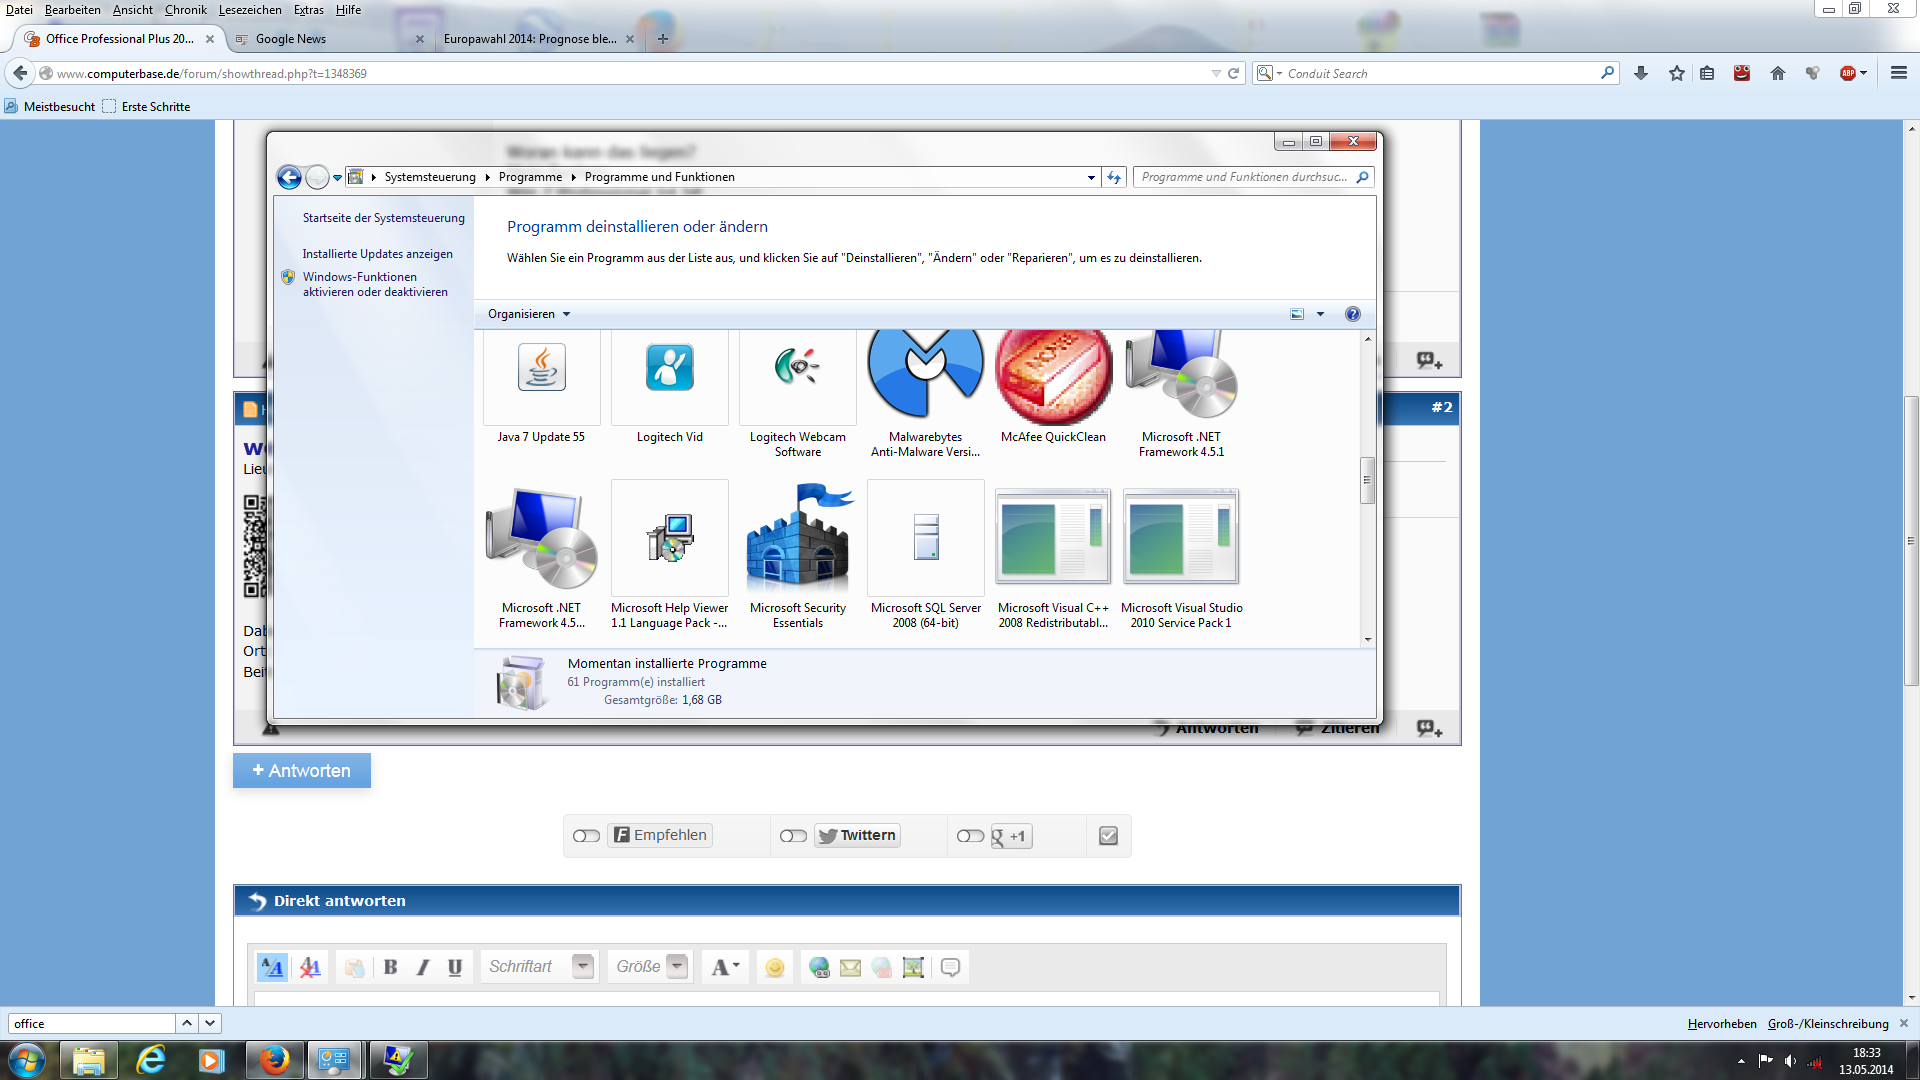Click the help question mark in Programme window
This screenshot has height=1080, width=1920.
click(x=1353, y=314)
